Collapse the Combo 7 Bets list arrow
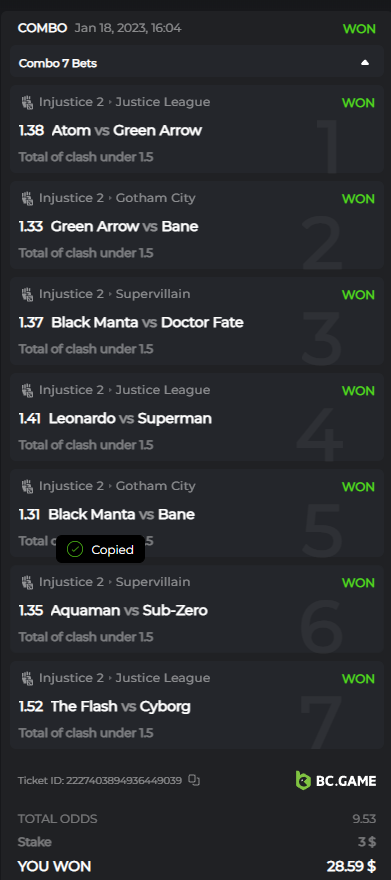 tap(365, 63)
